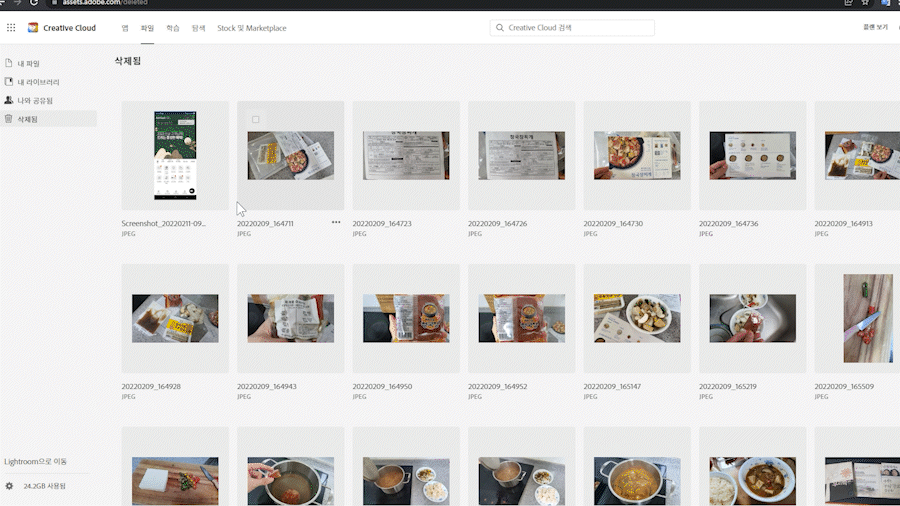The image size is (900, 506).
Task: Open the storage settings gear icon
Action: [x=9, y=486]
